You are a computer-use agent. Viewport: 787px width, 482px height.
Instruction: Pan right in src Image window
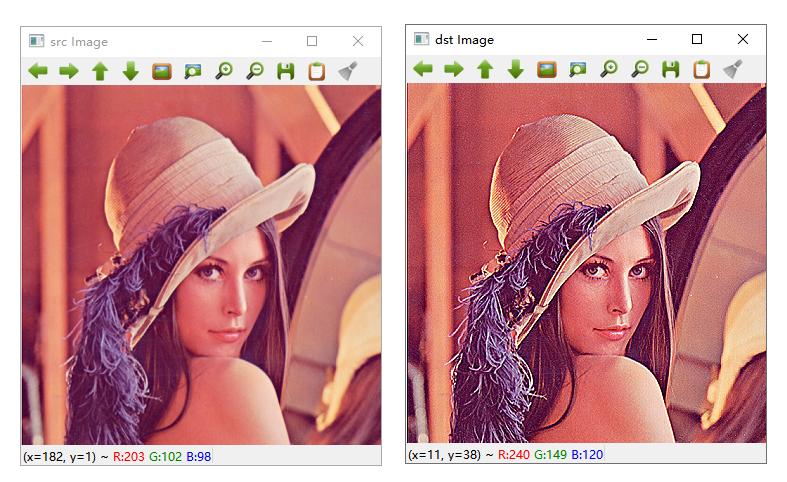coord(69,71)
